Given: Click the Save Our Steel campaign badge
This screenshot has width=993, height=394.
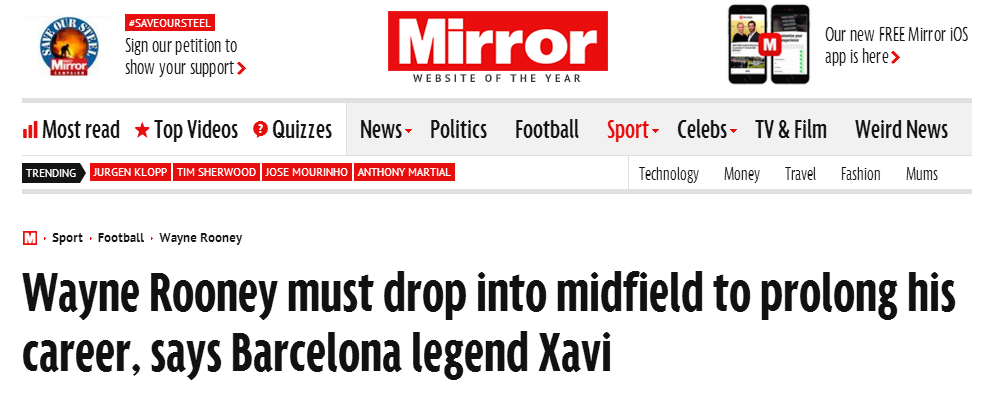Looking at the screenshot, I should coord(69,47).
